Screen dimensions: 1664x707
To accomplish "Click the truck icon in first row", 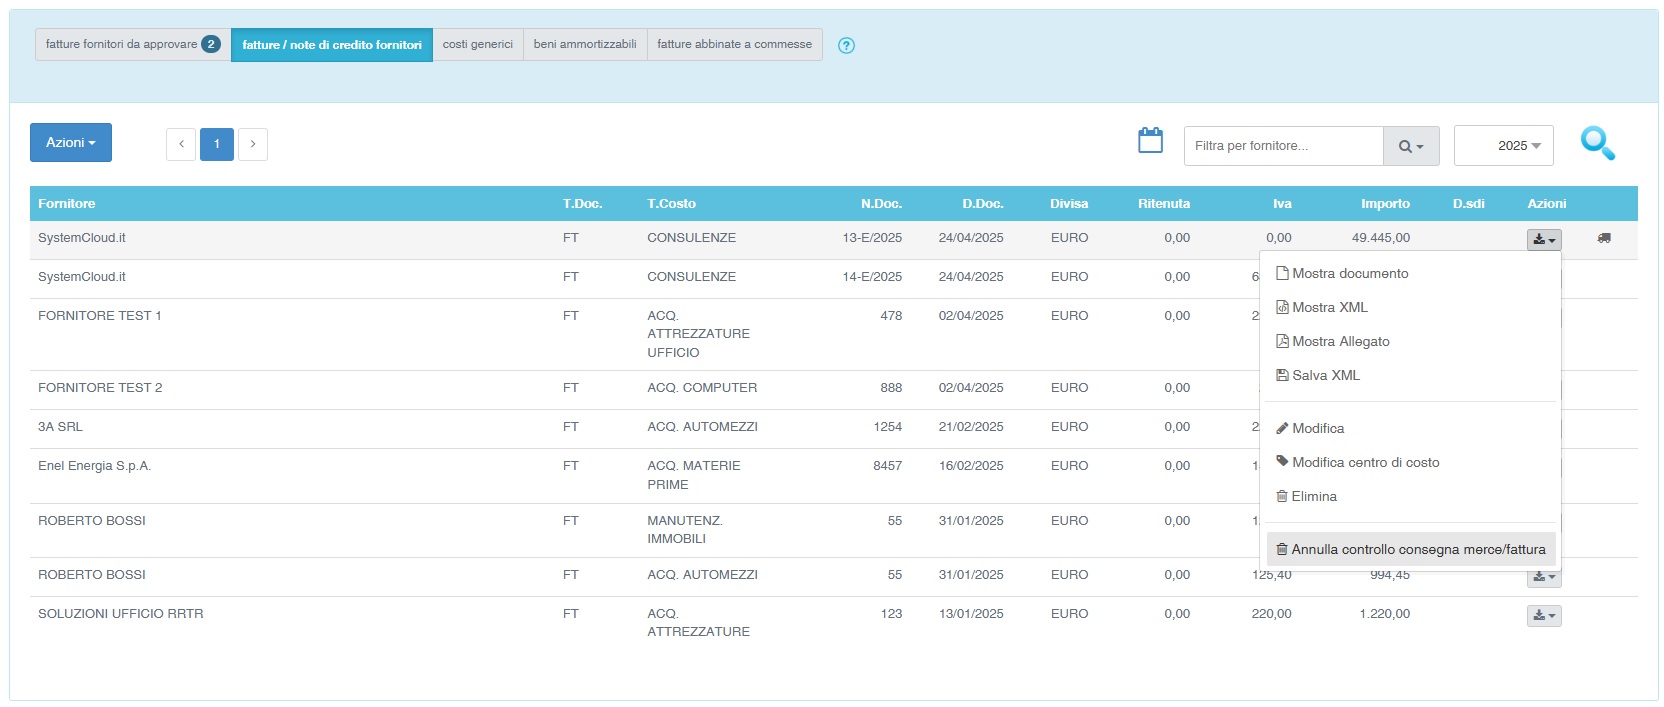I will [x=1604, y=238].
